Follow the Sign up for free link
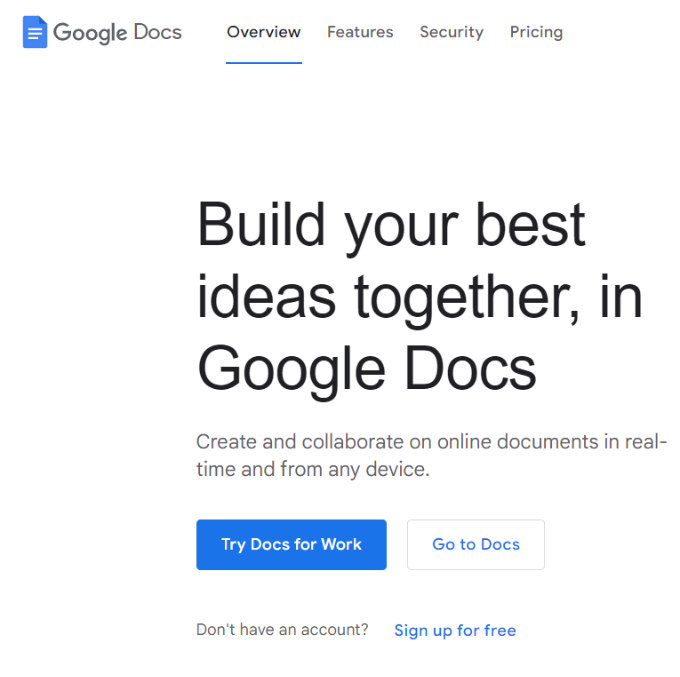Screen dimensions: 680x677 455,631
